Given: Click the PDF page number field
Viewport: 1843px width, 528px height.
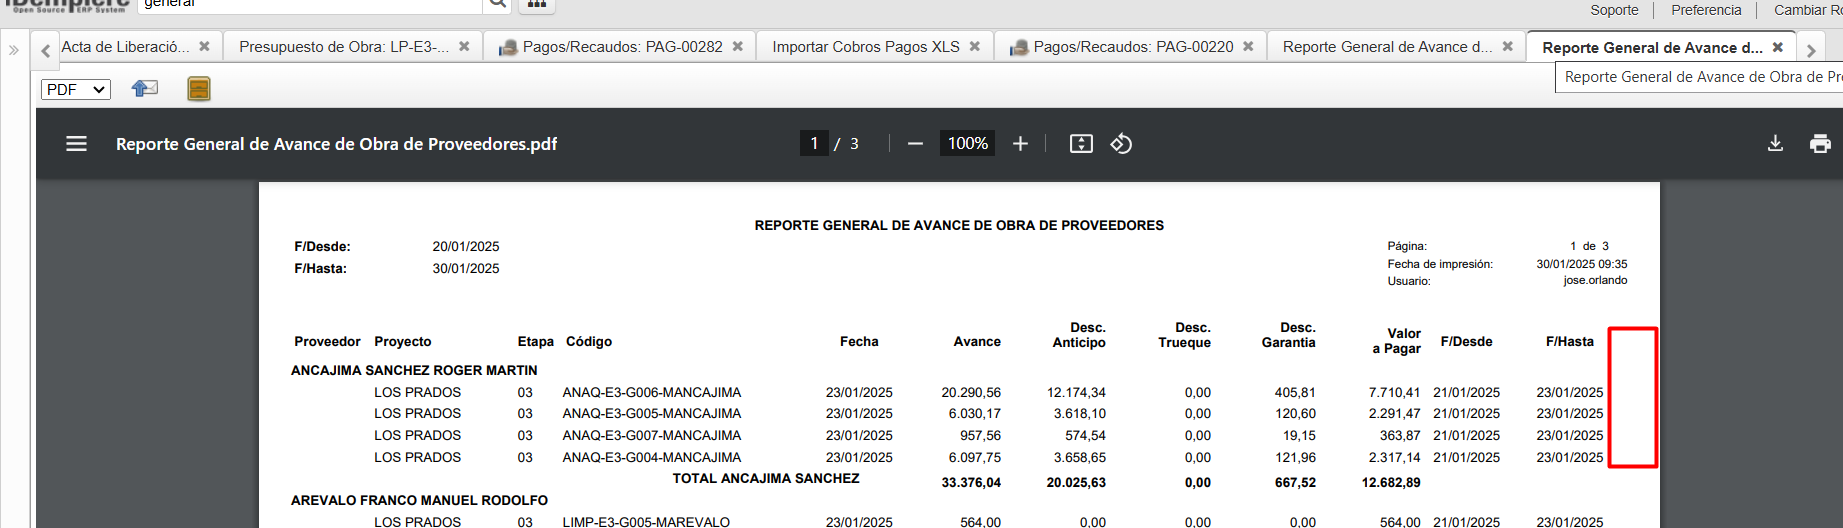Looking at the screenshot, I should pos(814,144).
